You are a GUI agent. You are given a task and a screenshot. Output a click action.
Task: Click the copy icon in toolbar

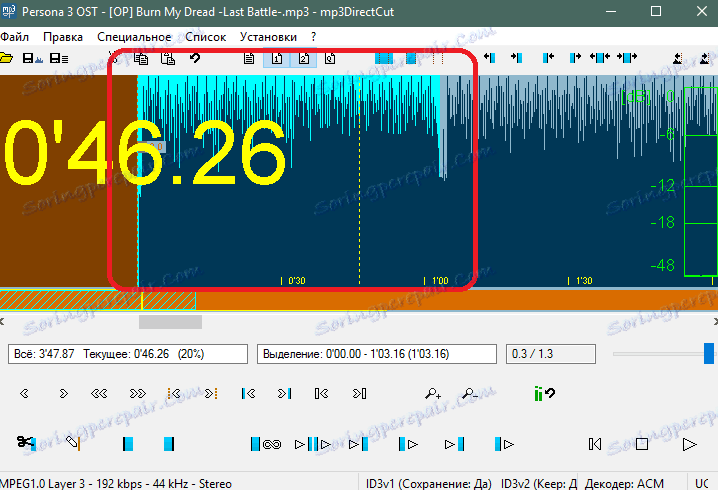coord(141,58)
